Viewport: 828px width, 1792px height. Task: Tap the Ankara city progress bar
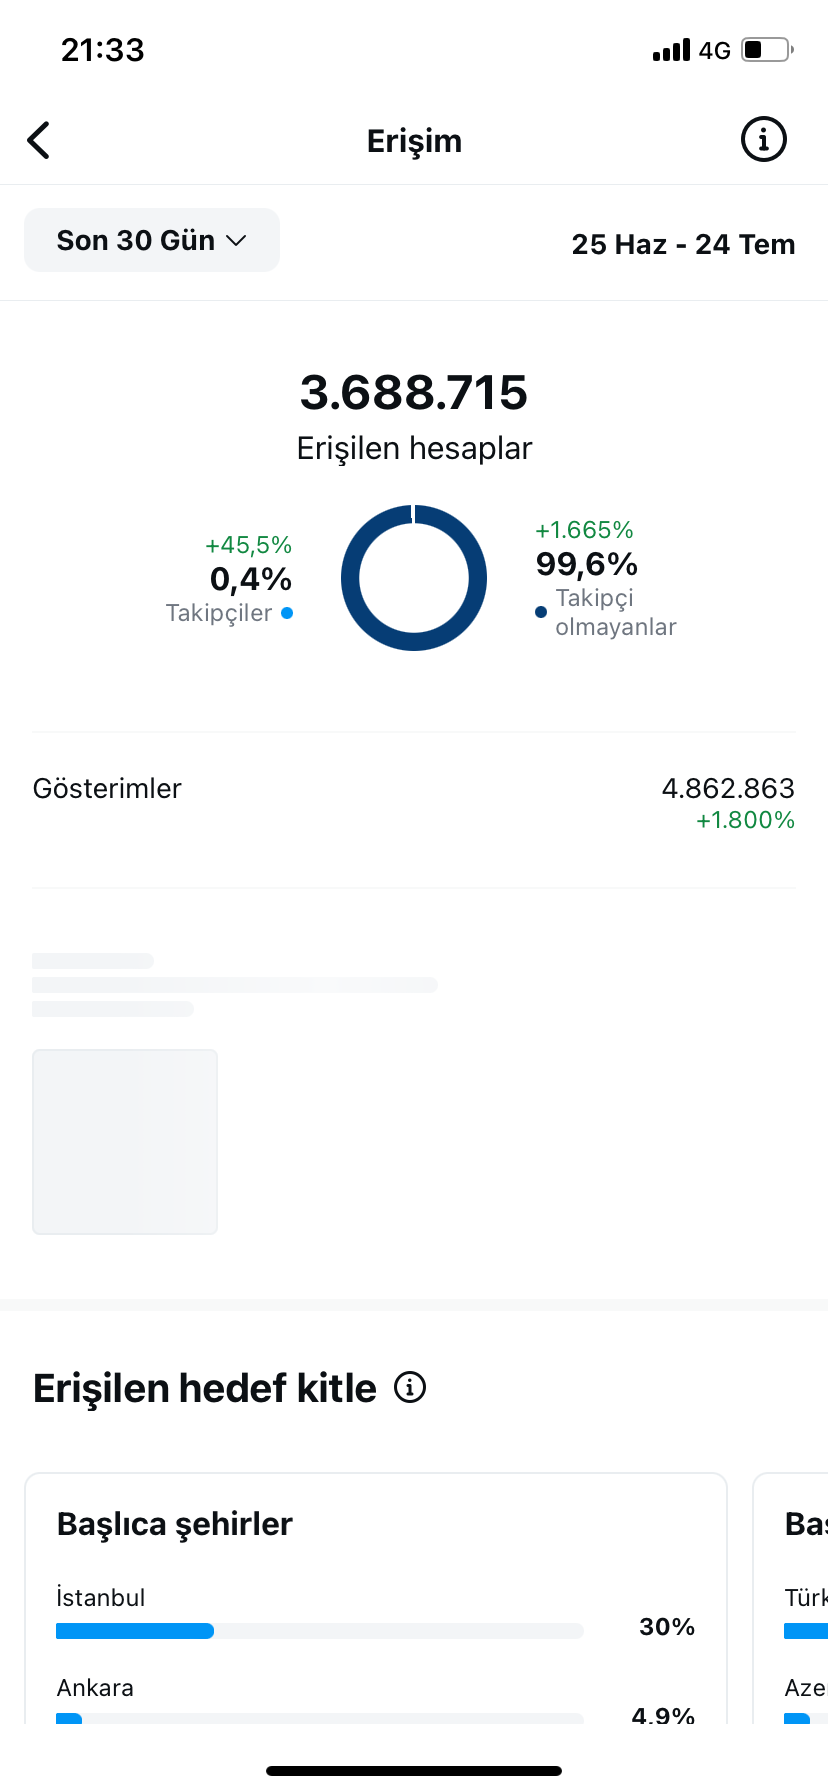coord(320,1718)
